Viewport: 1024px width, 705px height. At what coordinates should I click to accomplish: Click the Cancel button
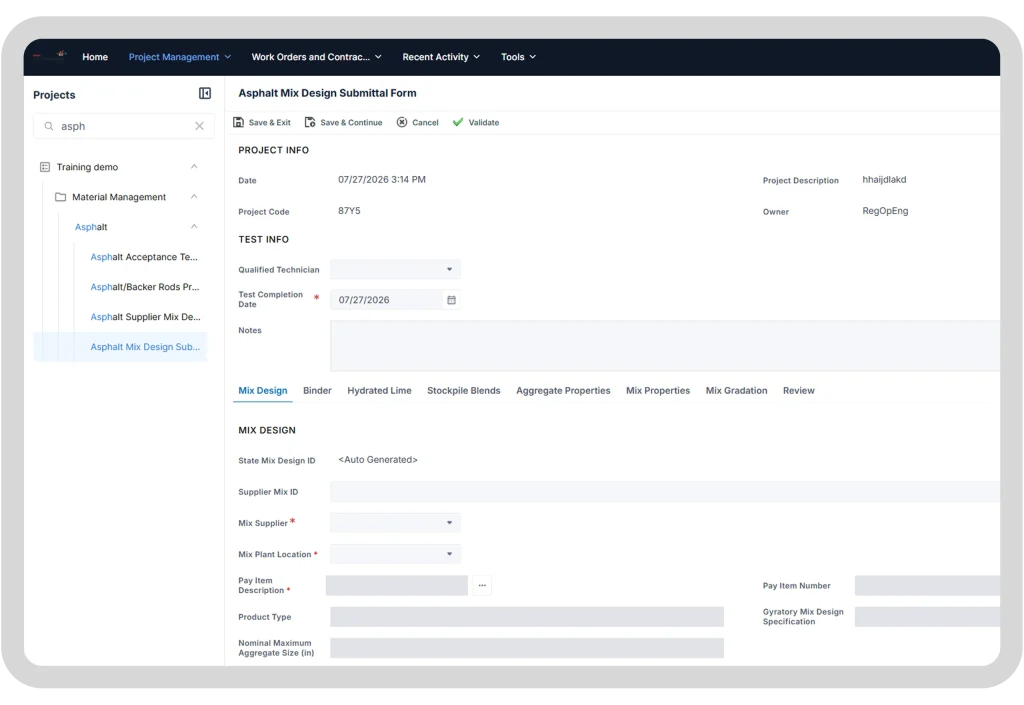pyautogui.click(x=417, y=122)
